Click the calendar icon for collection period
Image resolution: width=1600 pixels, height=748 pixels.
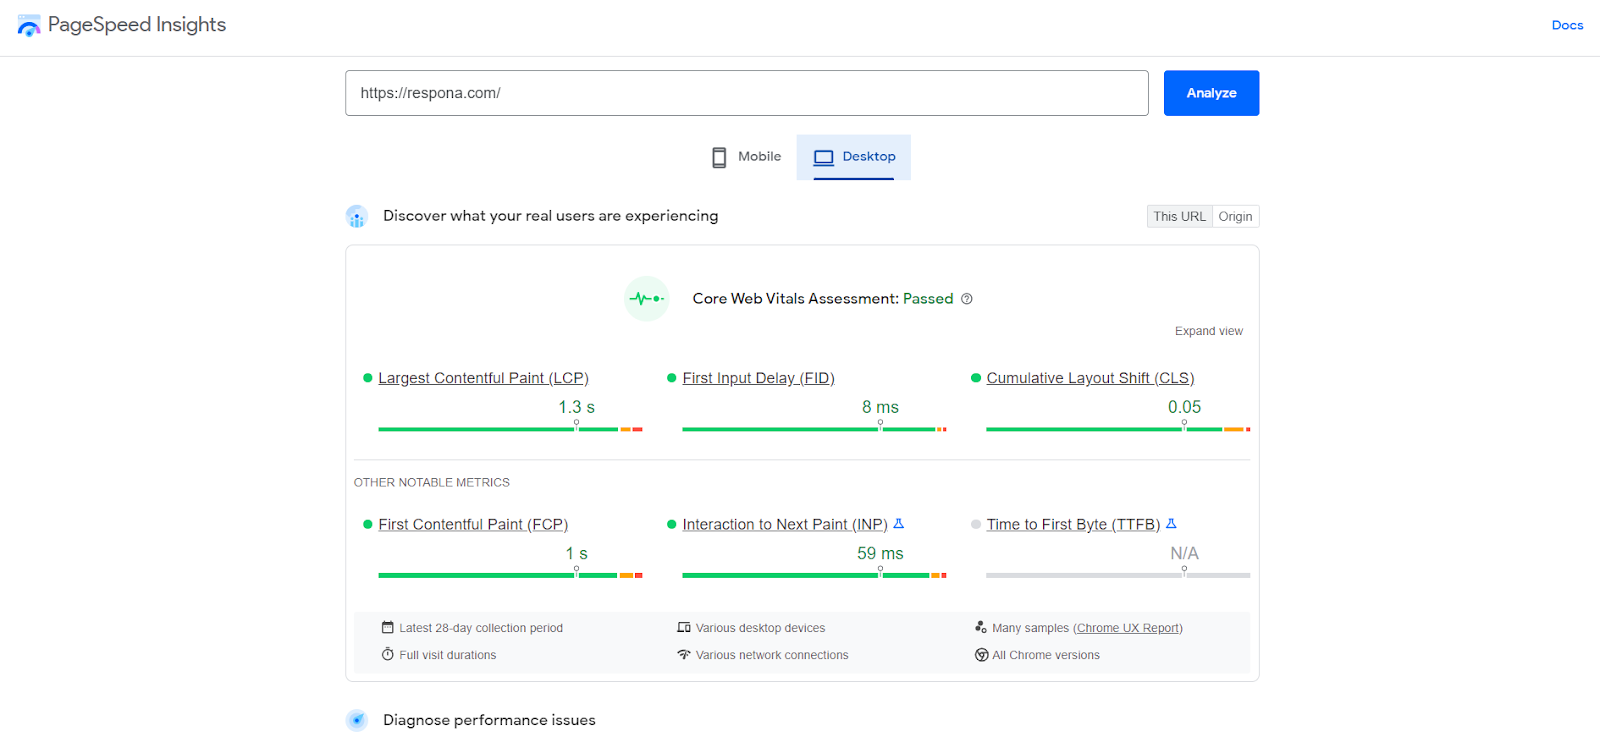coord(388,627)
